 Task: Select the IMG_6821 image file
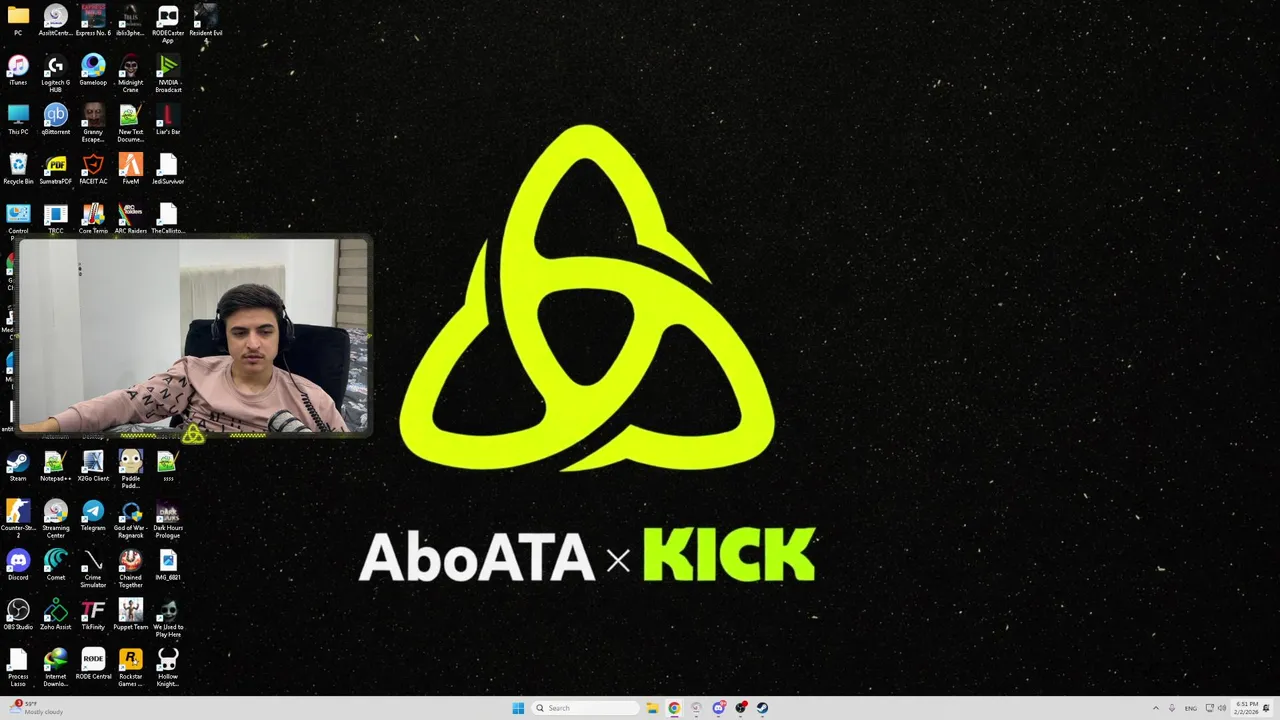point(168,565)
